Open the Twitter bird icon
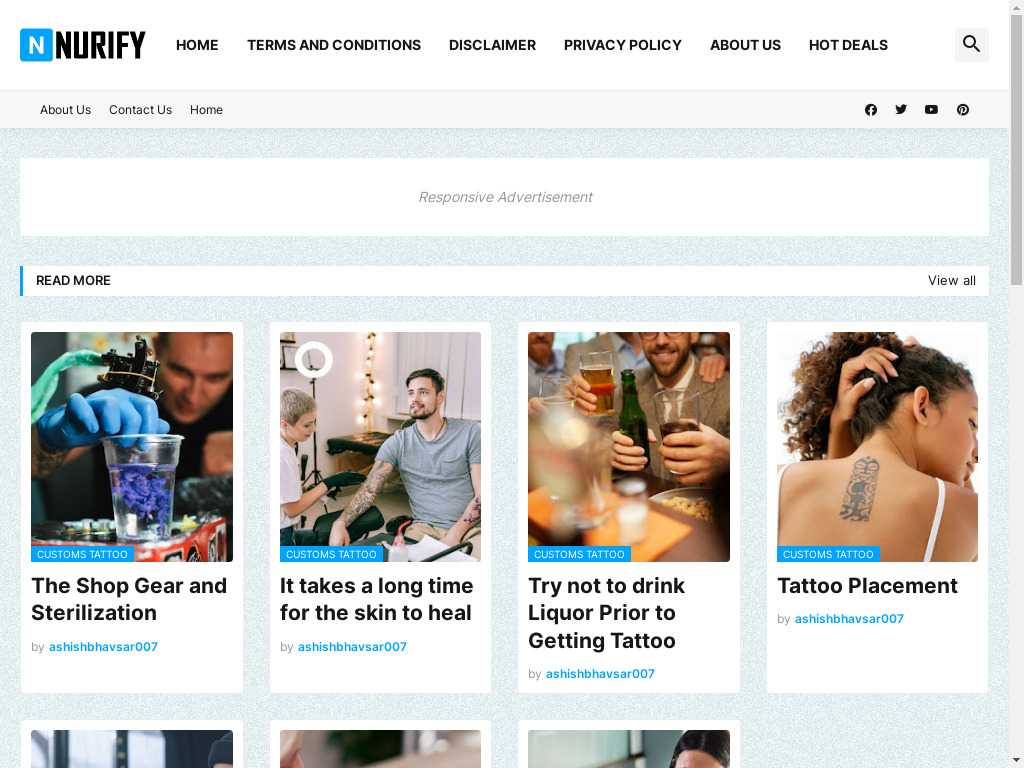1024x768 pixels. [x=901, y=110]
